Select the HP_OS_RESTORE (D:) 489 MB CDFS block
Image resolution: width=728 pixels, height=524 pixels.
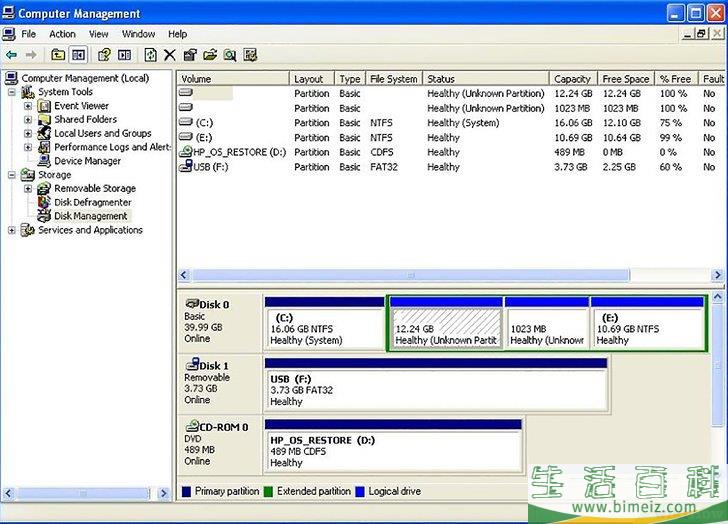[x=393, y=446]
